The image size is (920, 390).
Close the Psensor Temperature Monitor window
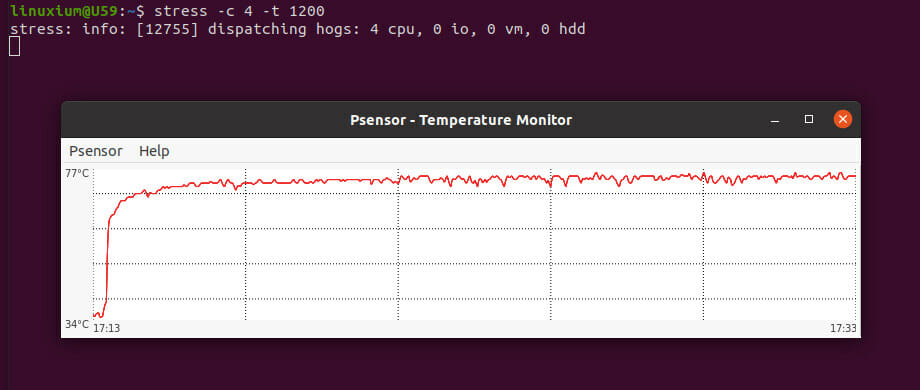click(x=843, y=119)
